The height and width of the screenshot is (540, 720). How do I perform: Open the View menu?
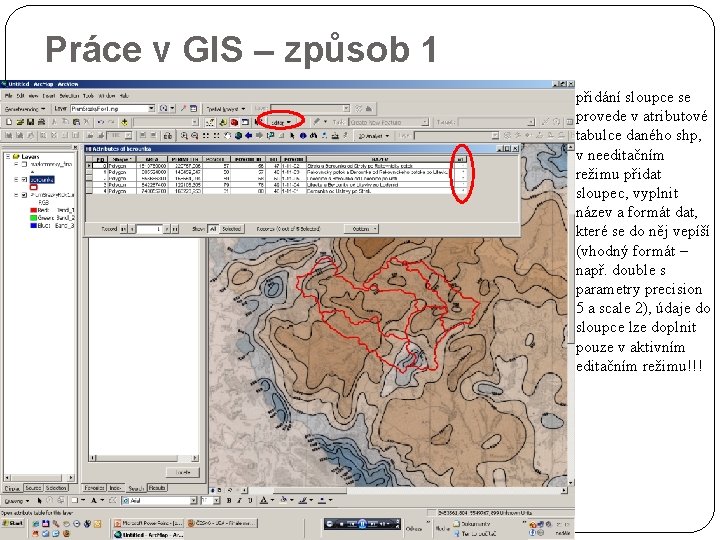[33, 96]
